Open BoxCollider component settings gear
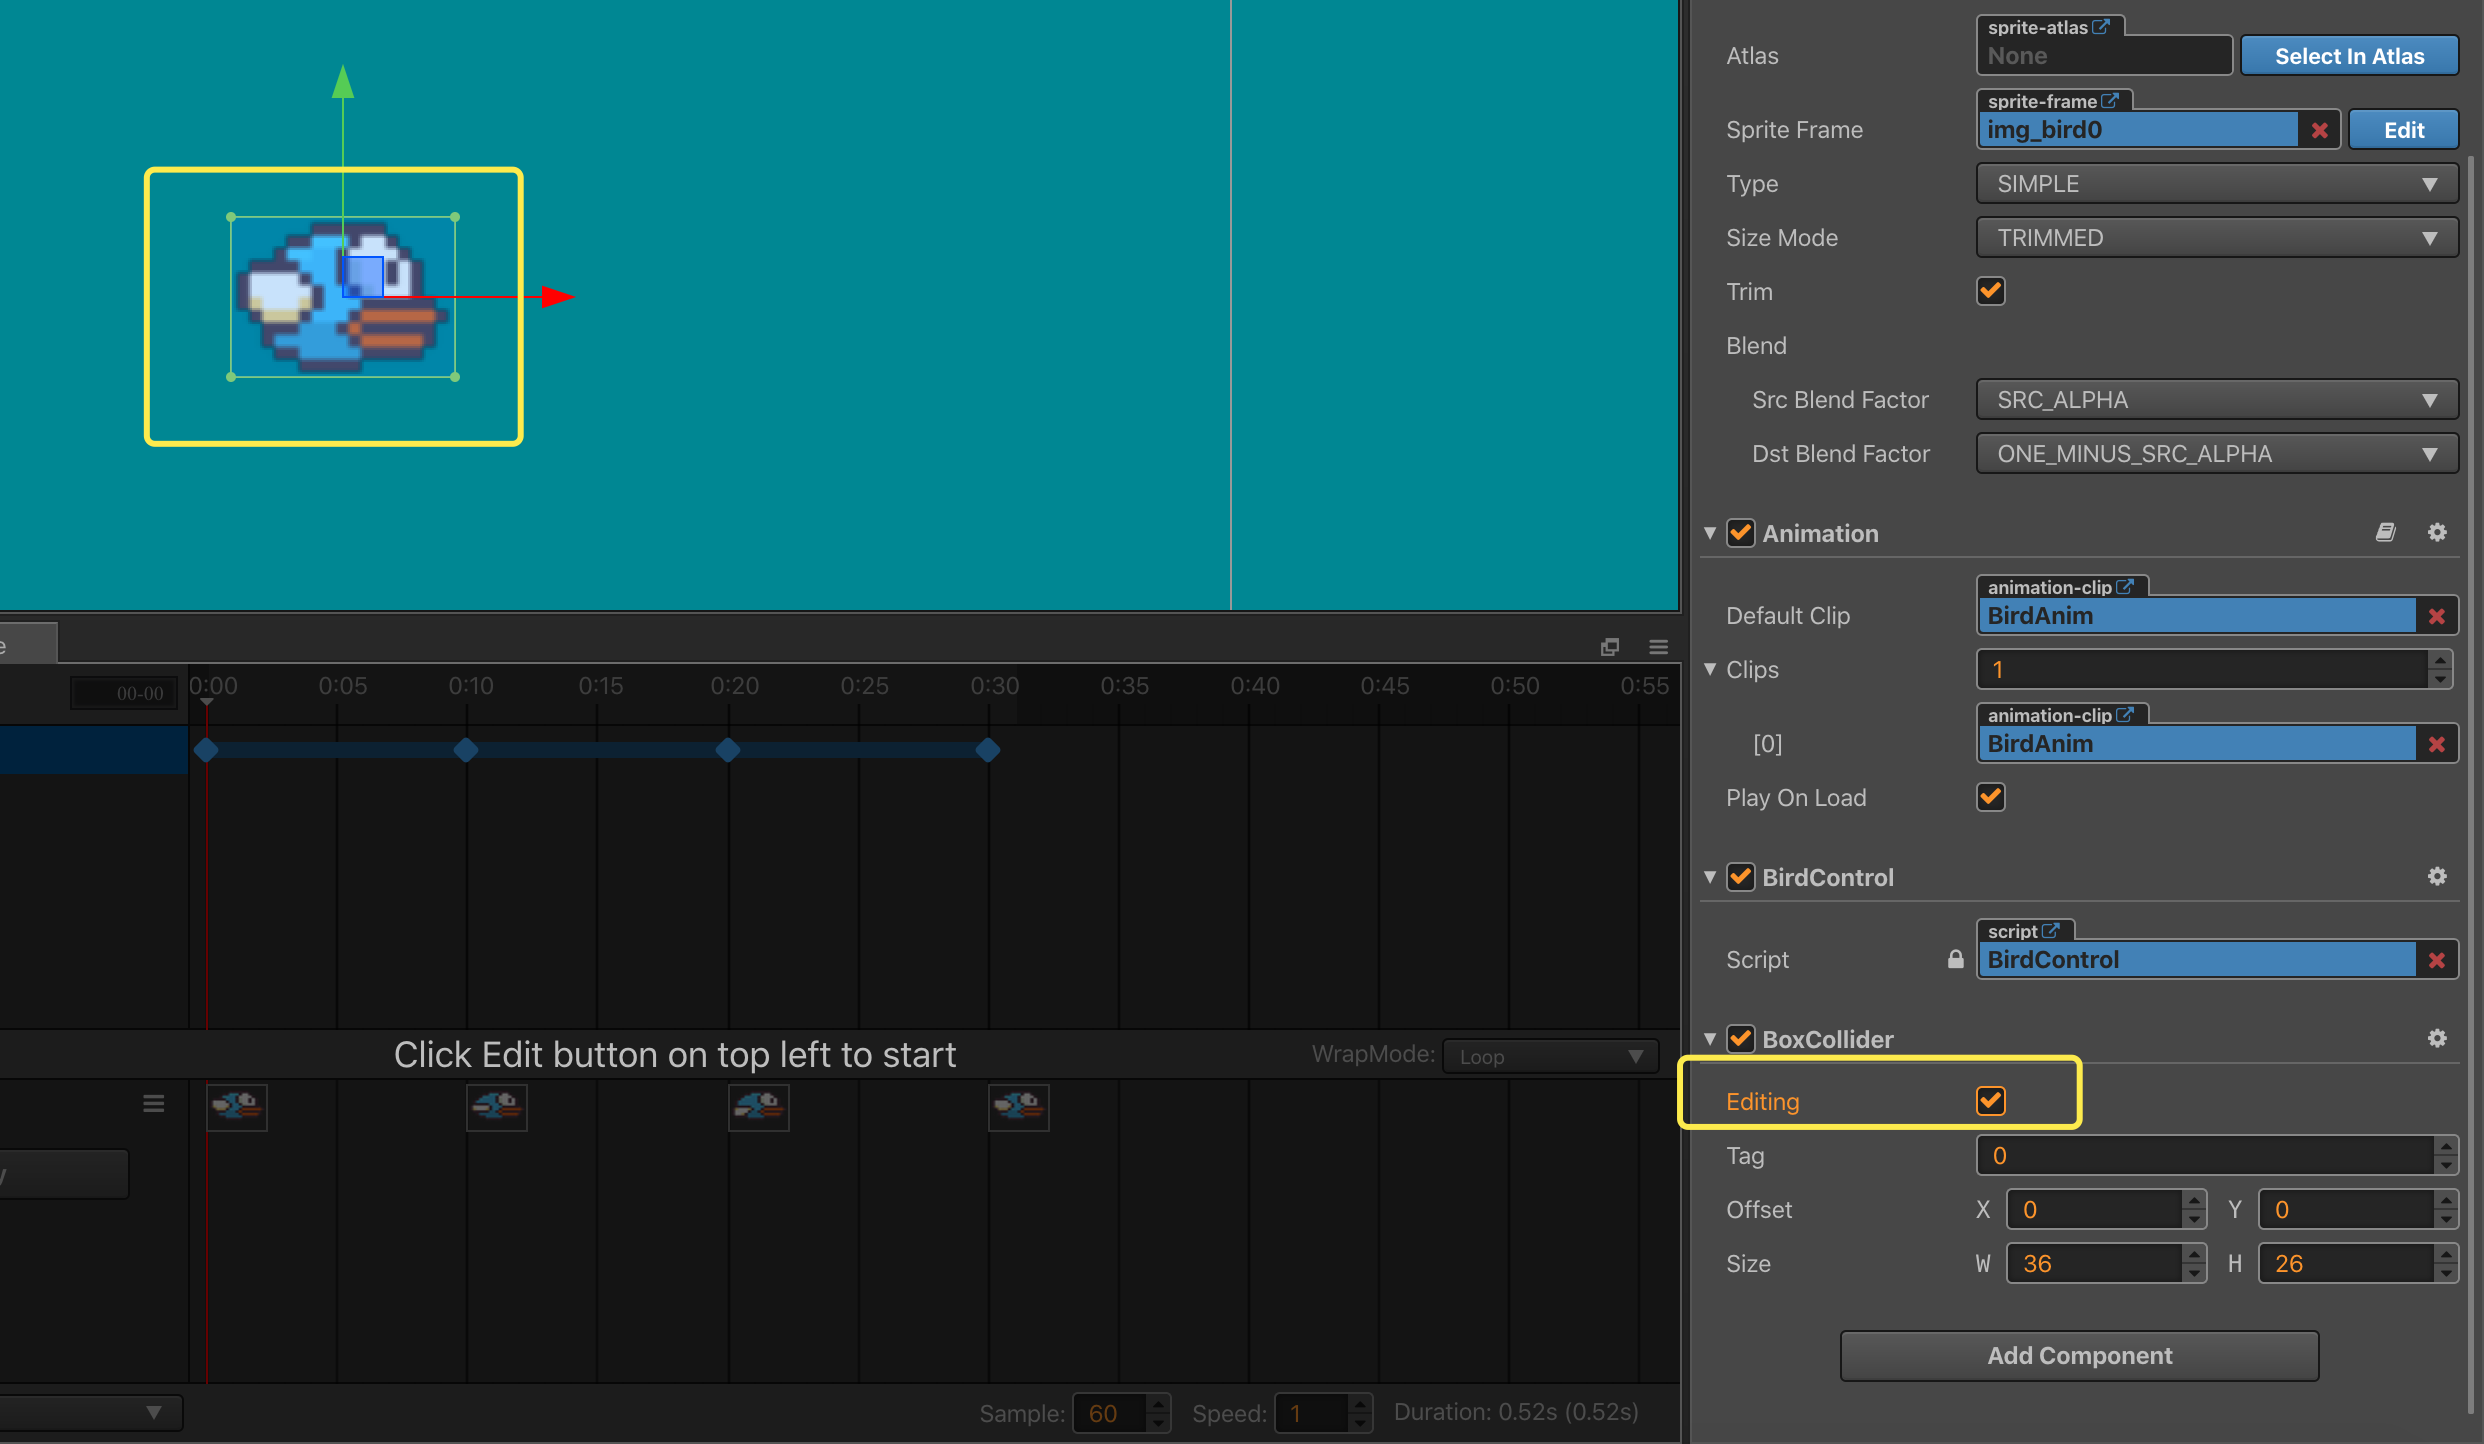Screen dimensions: 2484x1444 click(2437, 1039)
